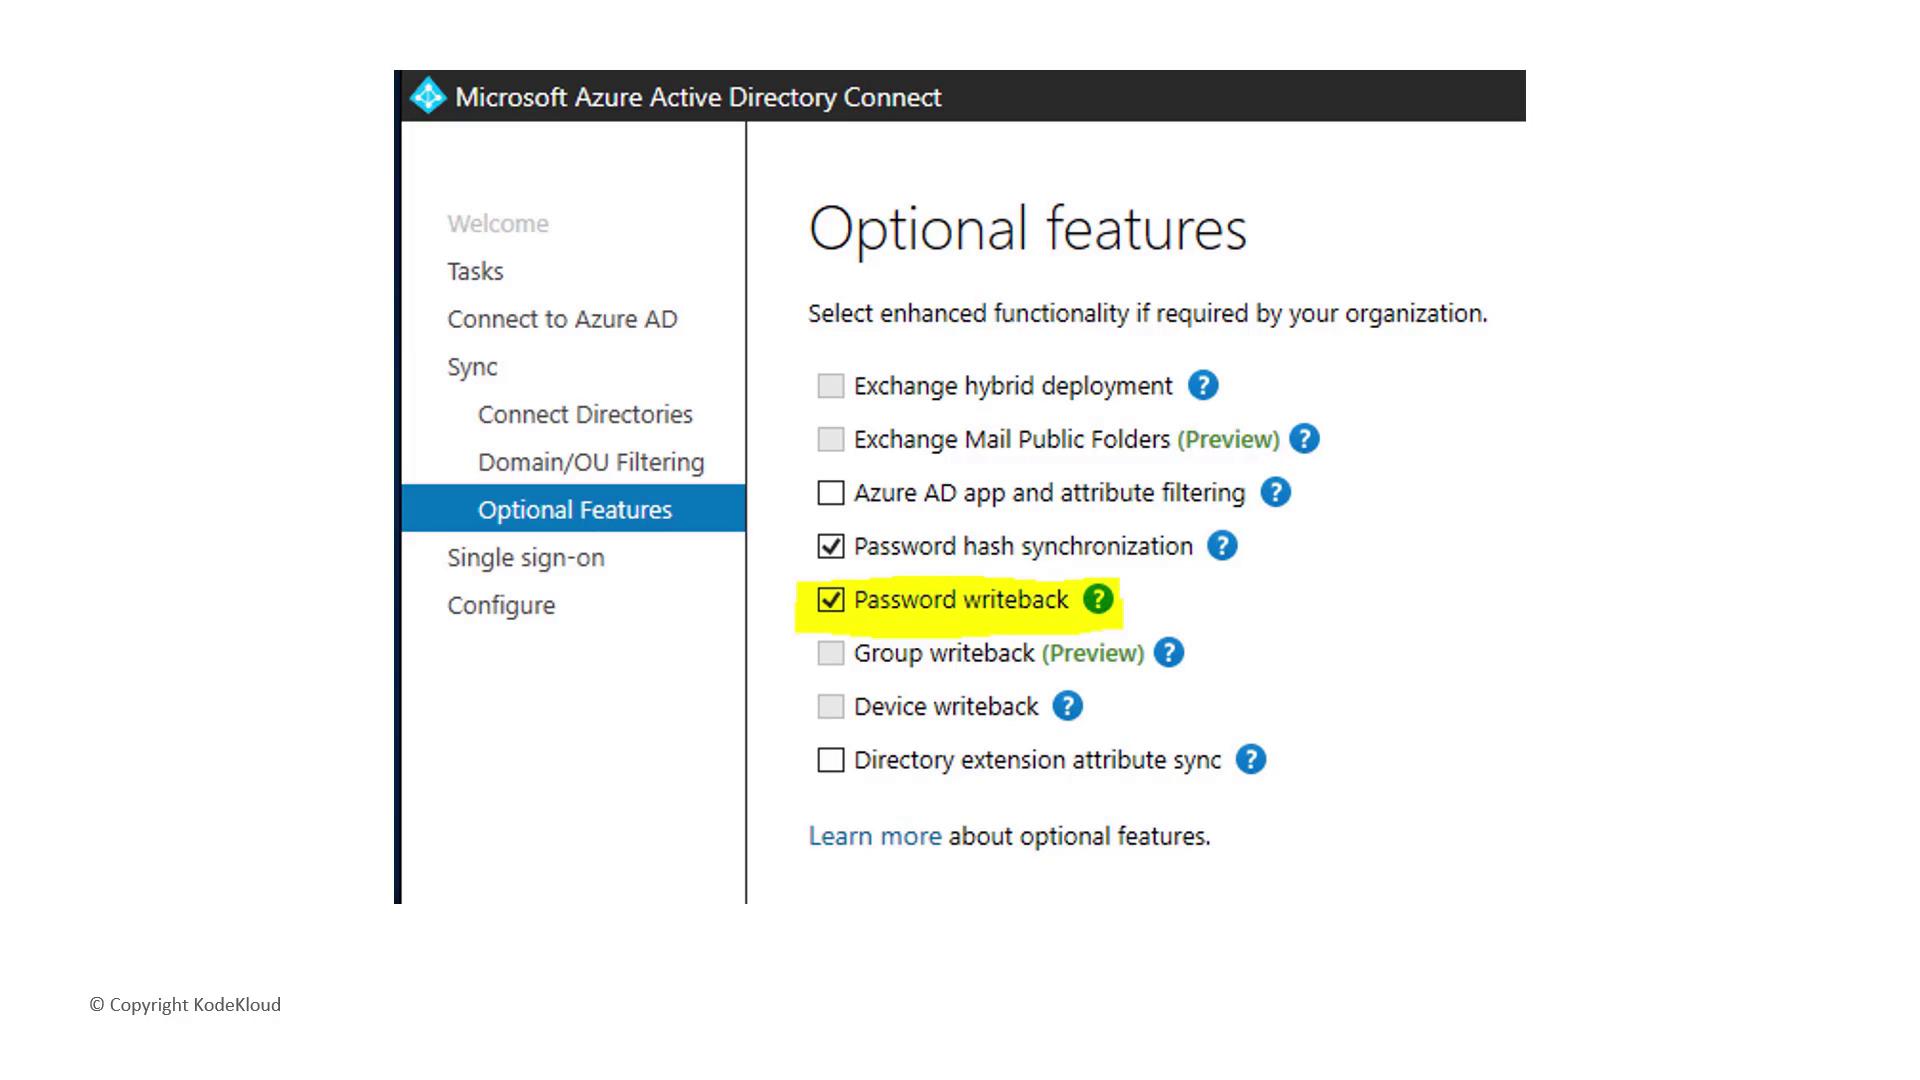
Task: Select the Sync step in sidebar
Action: pyautogui.click(x=472, y=367)
